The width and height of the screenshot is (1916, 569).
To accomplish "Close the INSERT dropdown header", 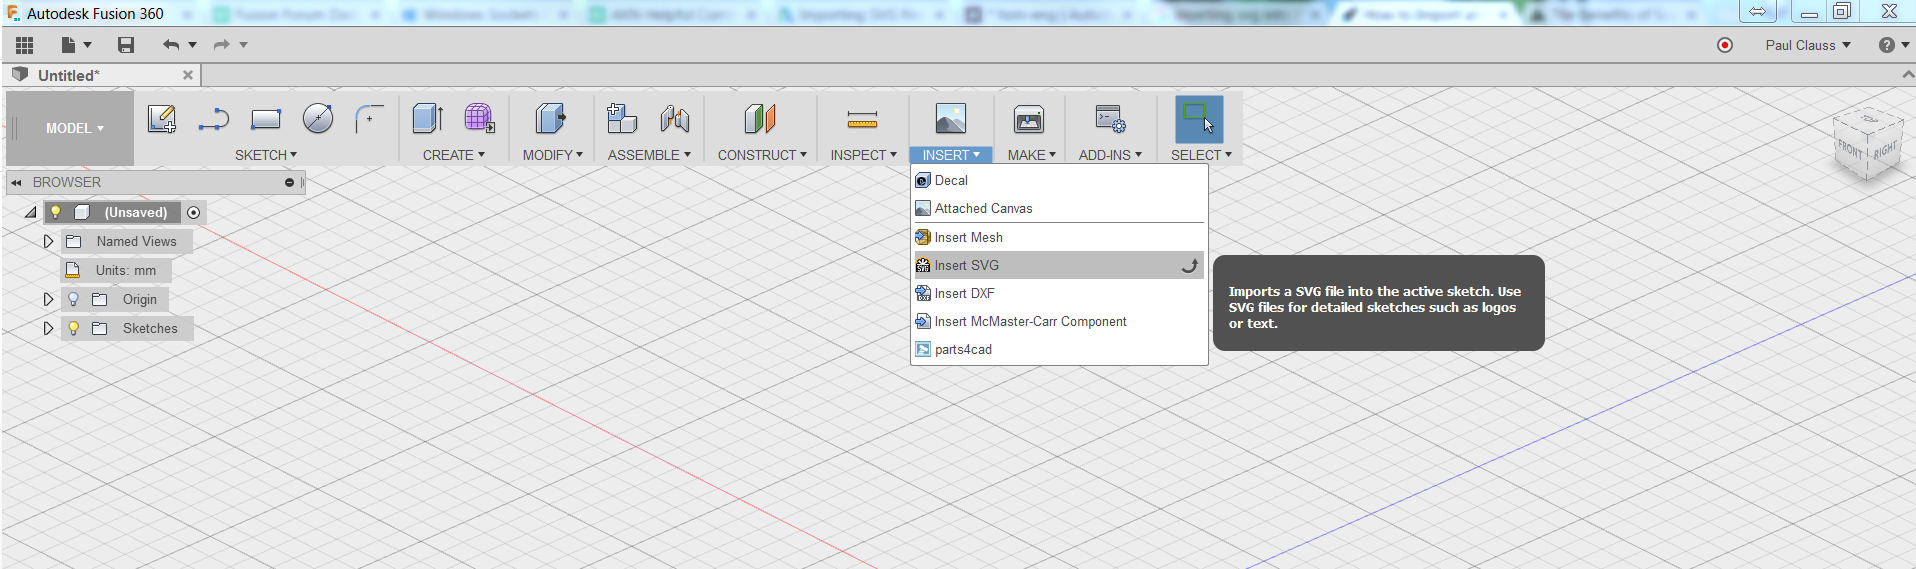I will click(951, 155).
